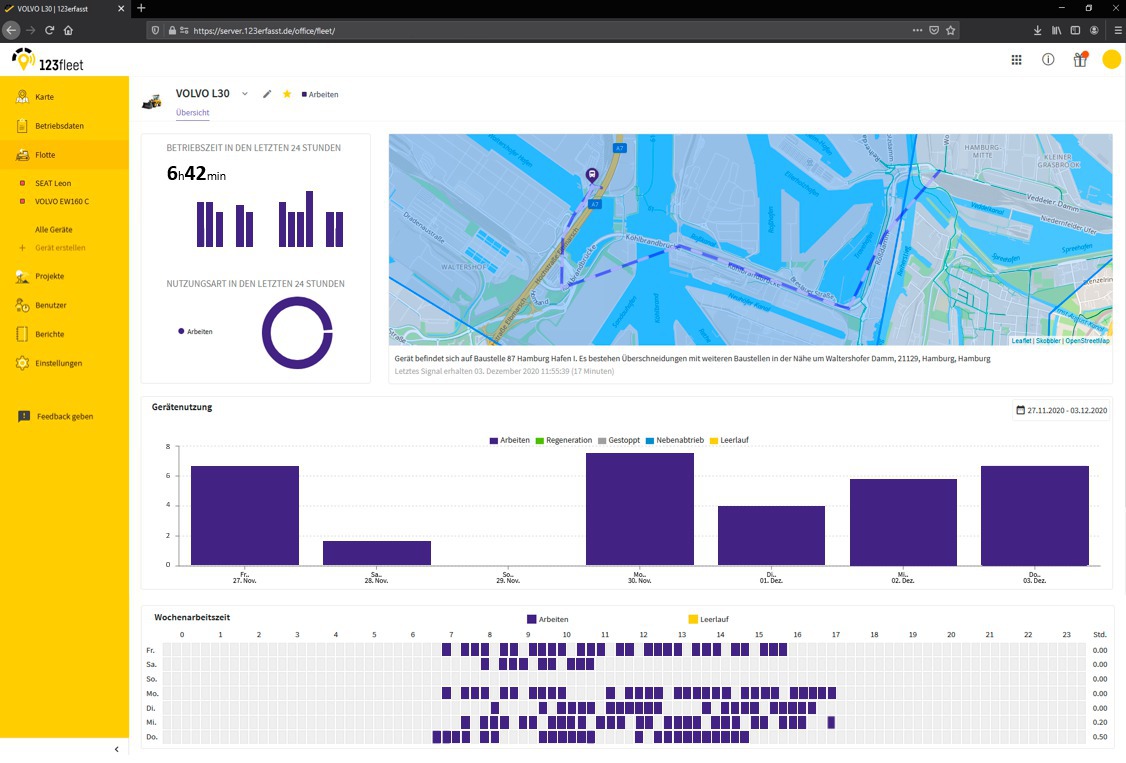Open the Berichte reports icon

click(x=22, y=334)
